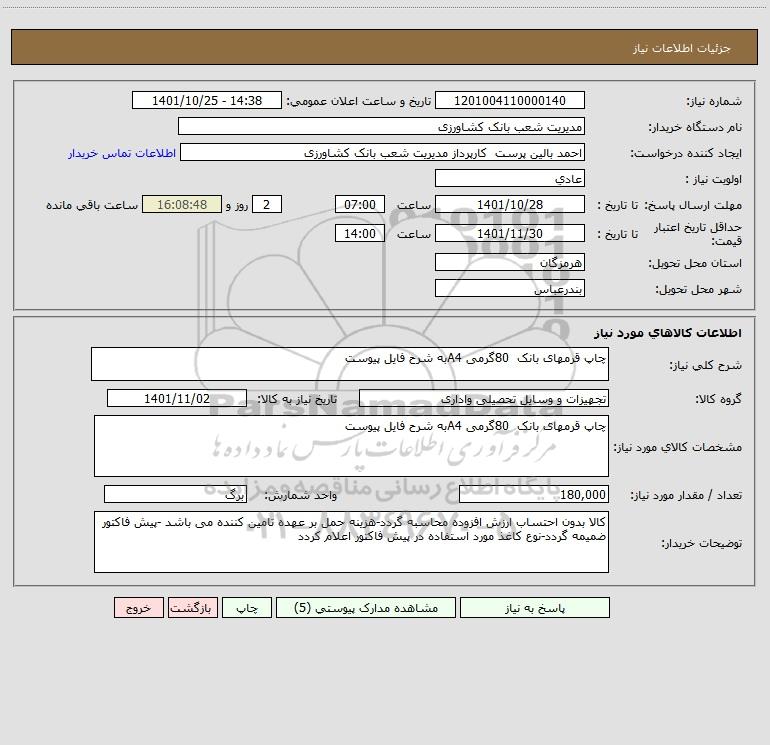Click the چاپ print button
770x745 pixels.
[x=247, y=608]
